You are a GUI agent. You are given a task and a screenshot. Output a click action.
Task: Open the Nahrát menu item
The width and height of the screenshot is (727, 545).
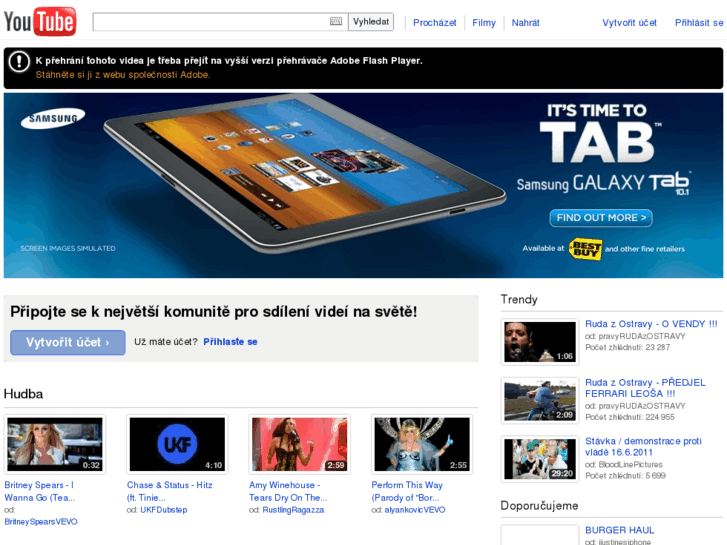(x=525, y=23)
